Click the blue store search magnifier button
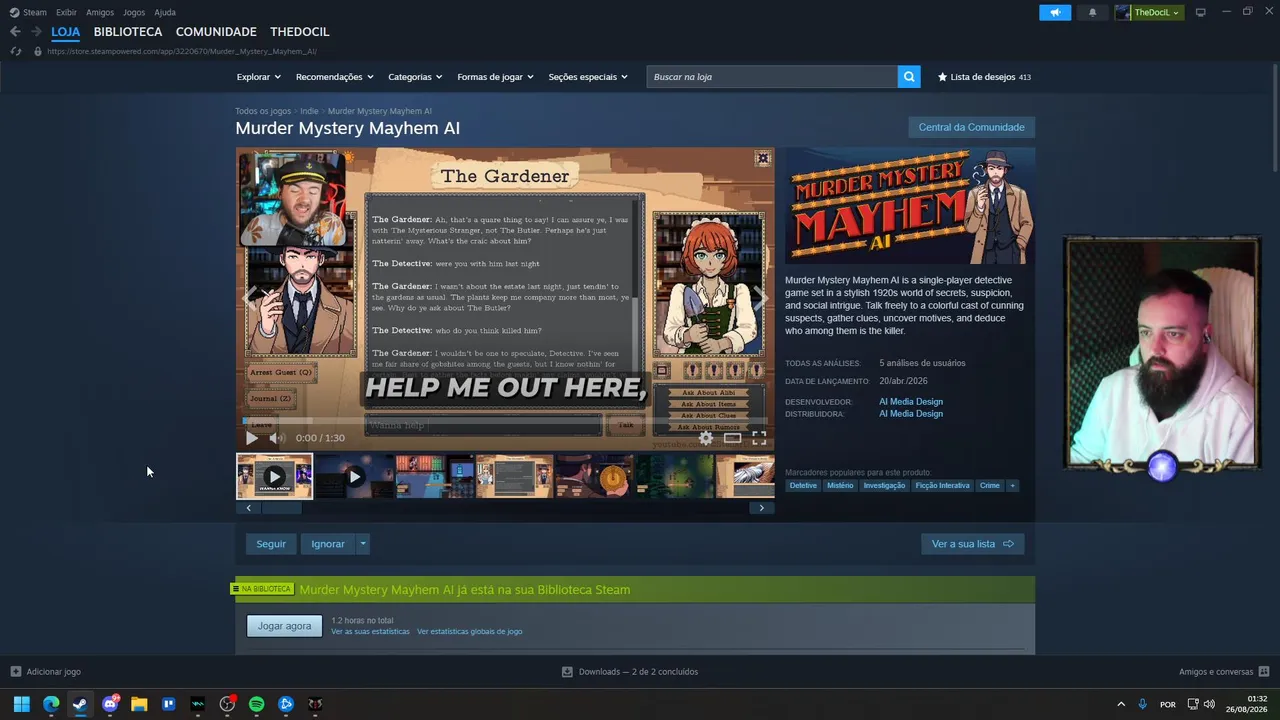Screen dimensions: 1280x720 pos(909,77)
